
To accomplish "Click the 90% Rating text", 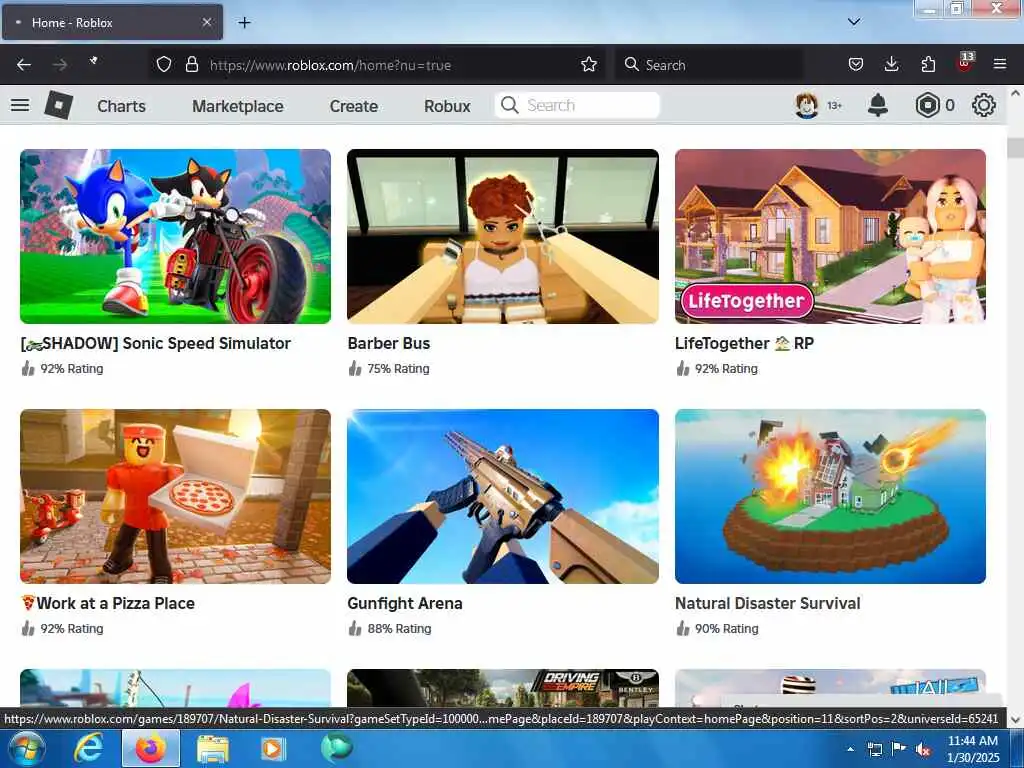I will (726, 628).
